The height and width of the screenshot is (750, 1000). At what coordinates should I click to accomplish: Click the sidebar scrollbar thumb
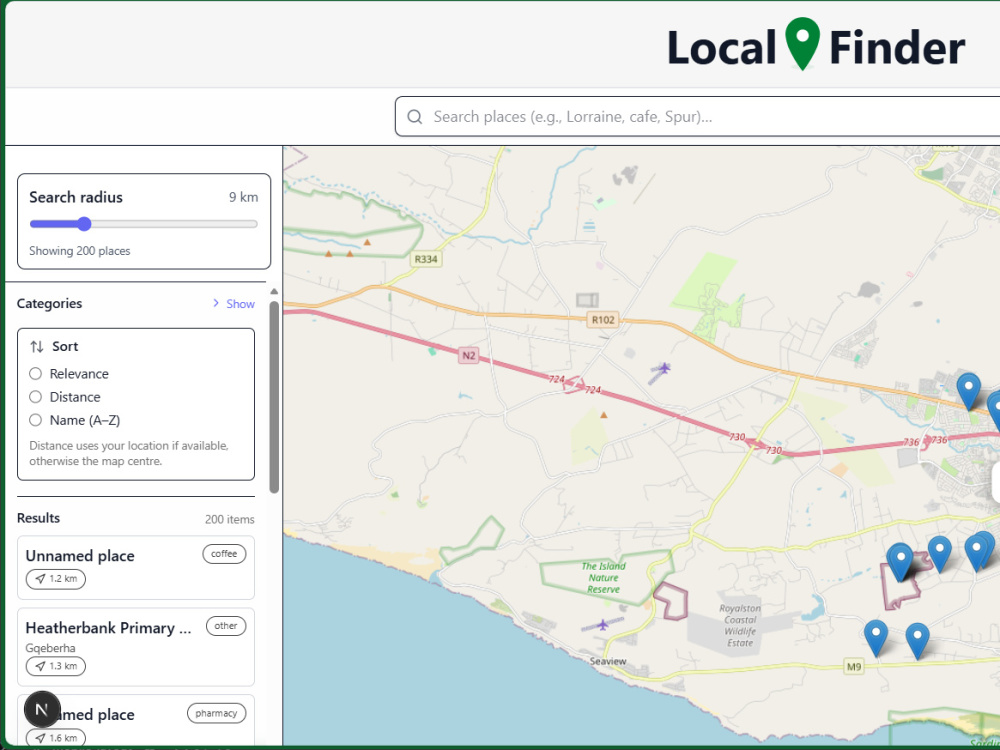pos(274,397)
